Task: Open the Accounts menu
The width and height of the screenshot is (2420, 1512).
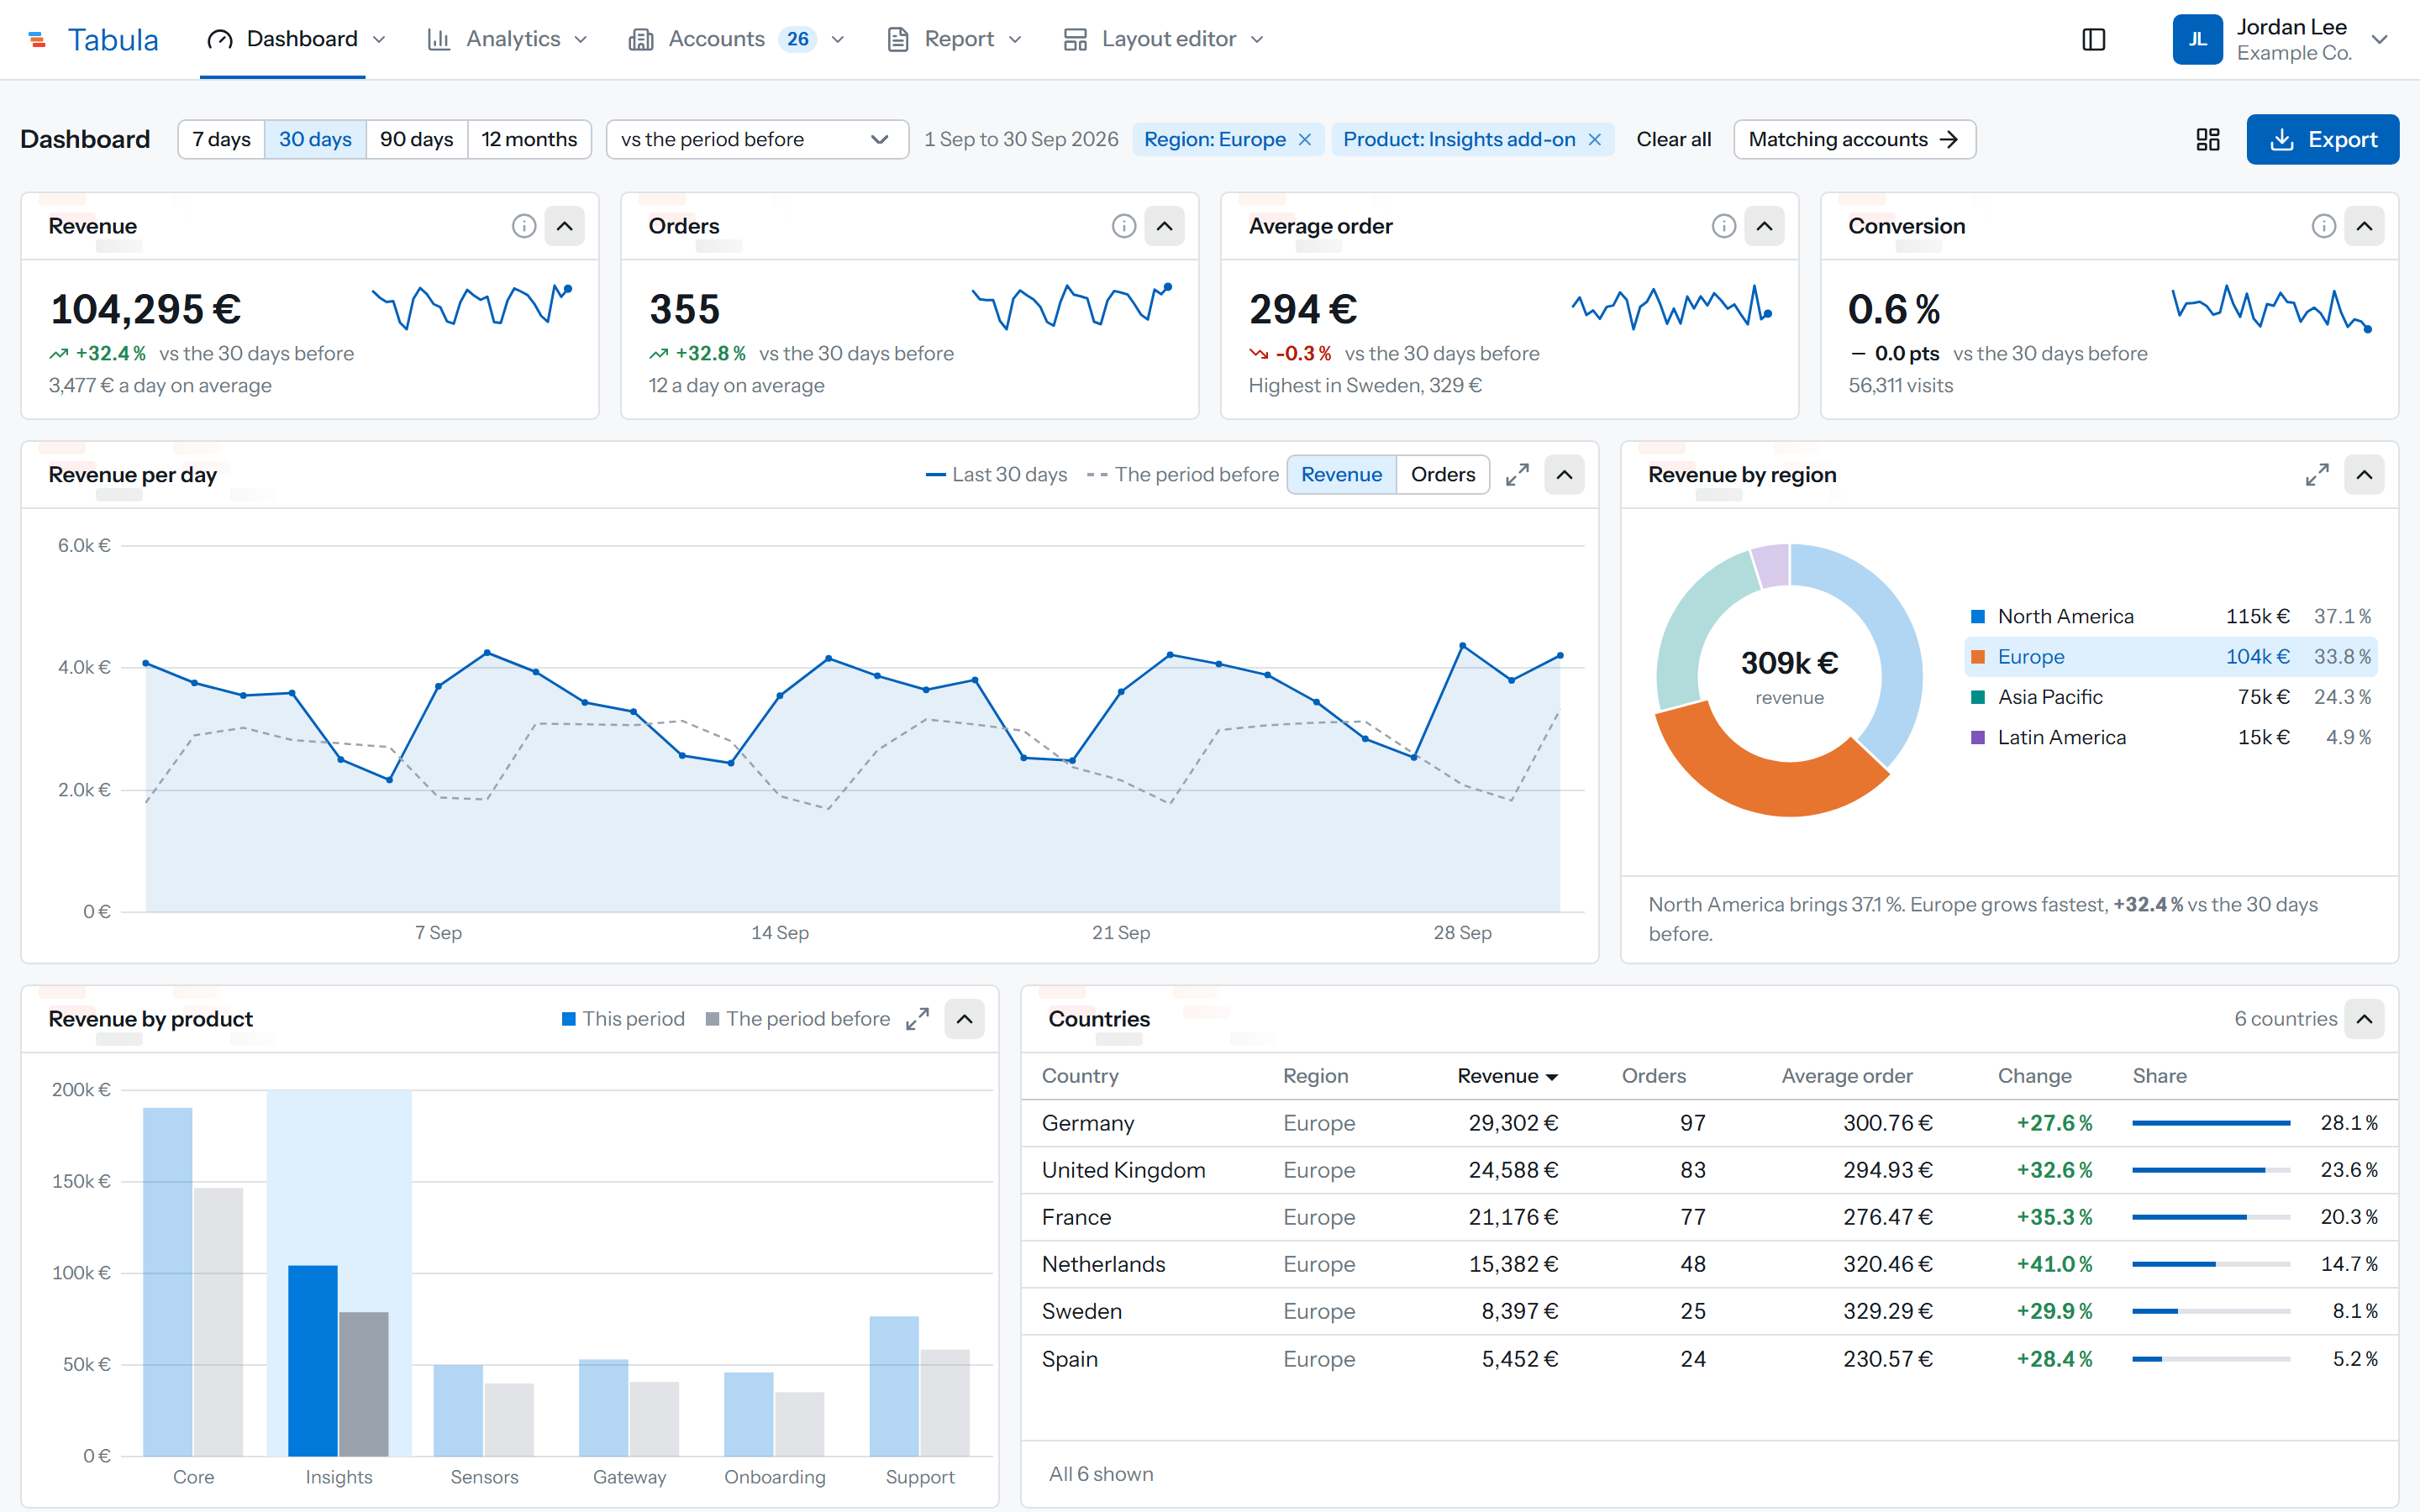Action: point(737,39)
